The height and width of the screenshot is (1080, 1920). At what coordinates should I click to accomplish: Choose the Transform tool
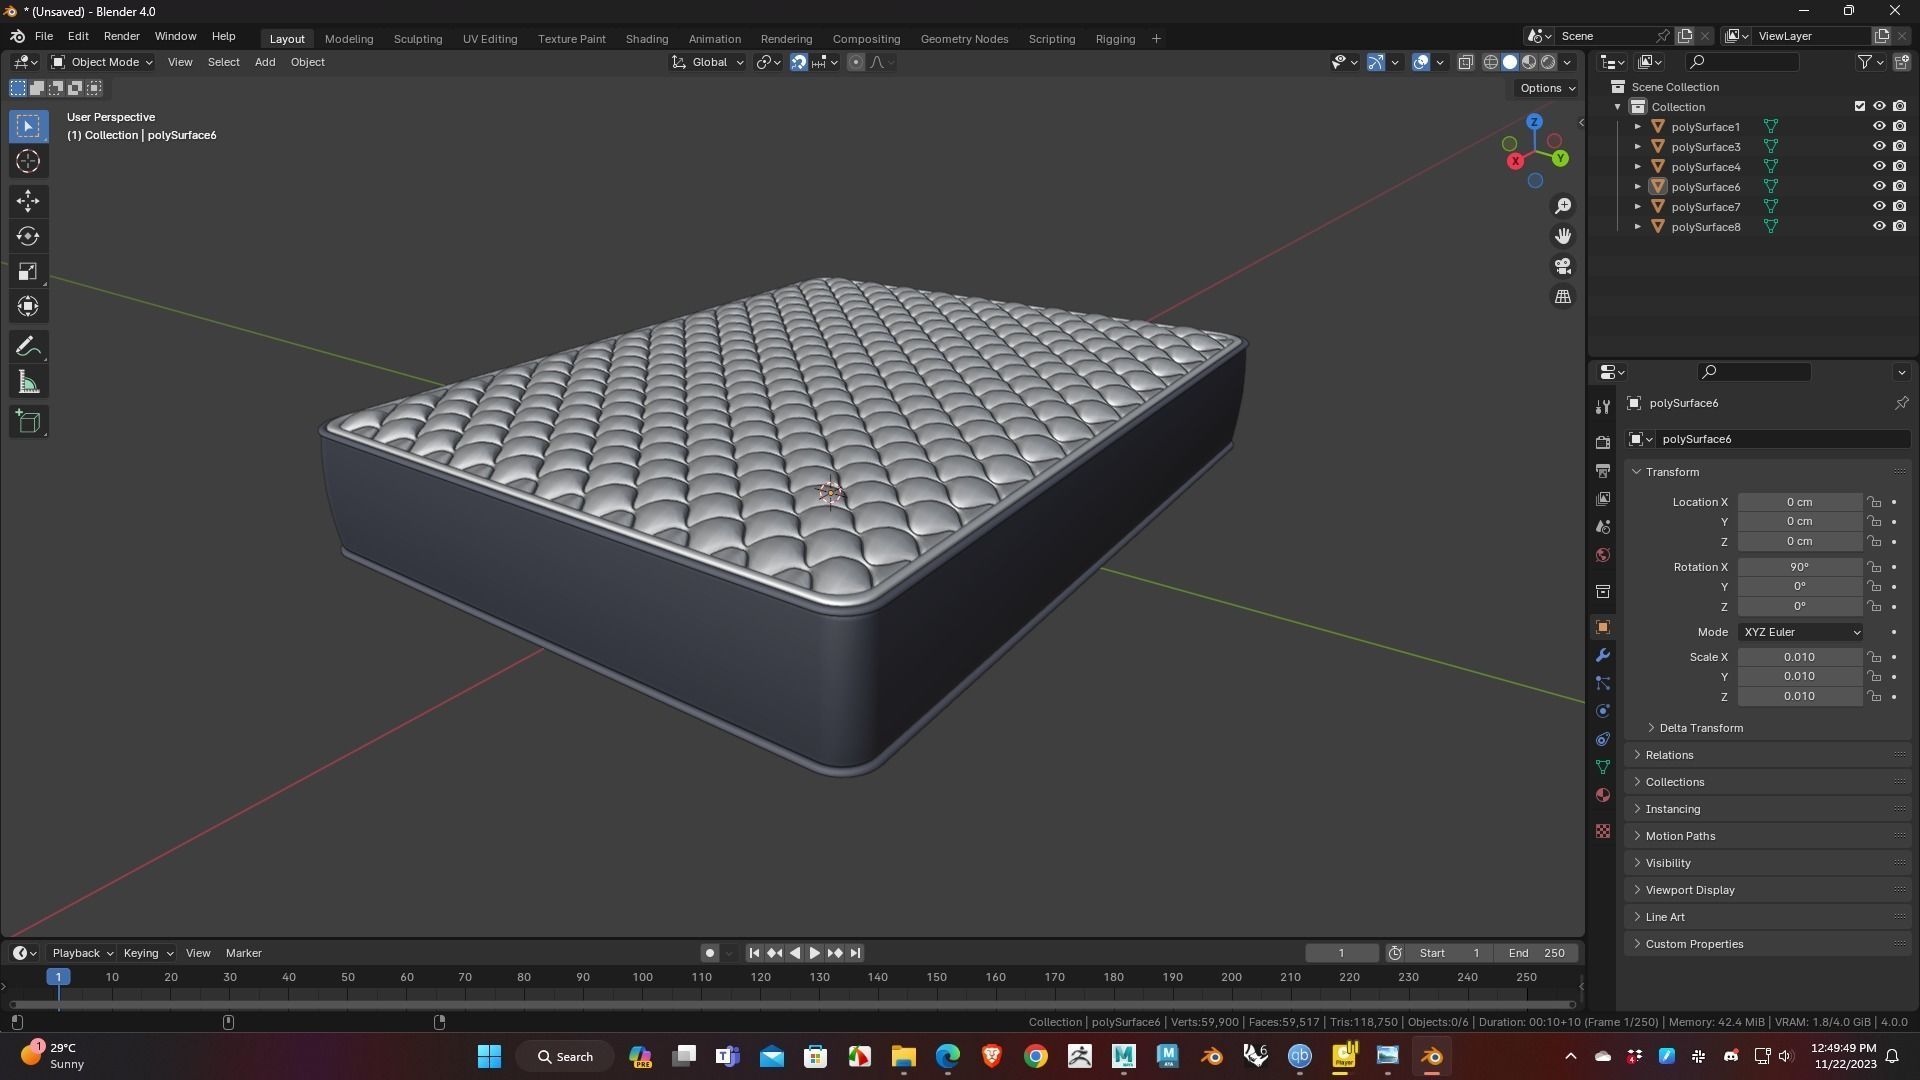[x=28, y=306]
